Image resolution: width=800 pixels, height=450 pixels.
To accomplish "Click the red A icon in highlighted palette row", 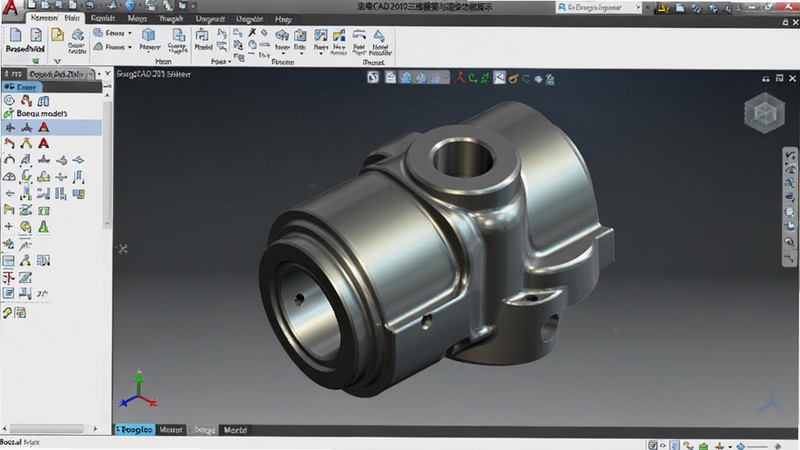I will tap(44, 127).
